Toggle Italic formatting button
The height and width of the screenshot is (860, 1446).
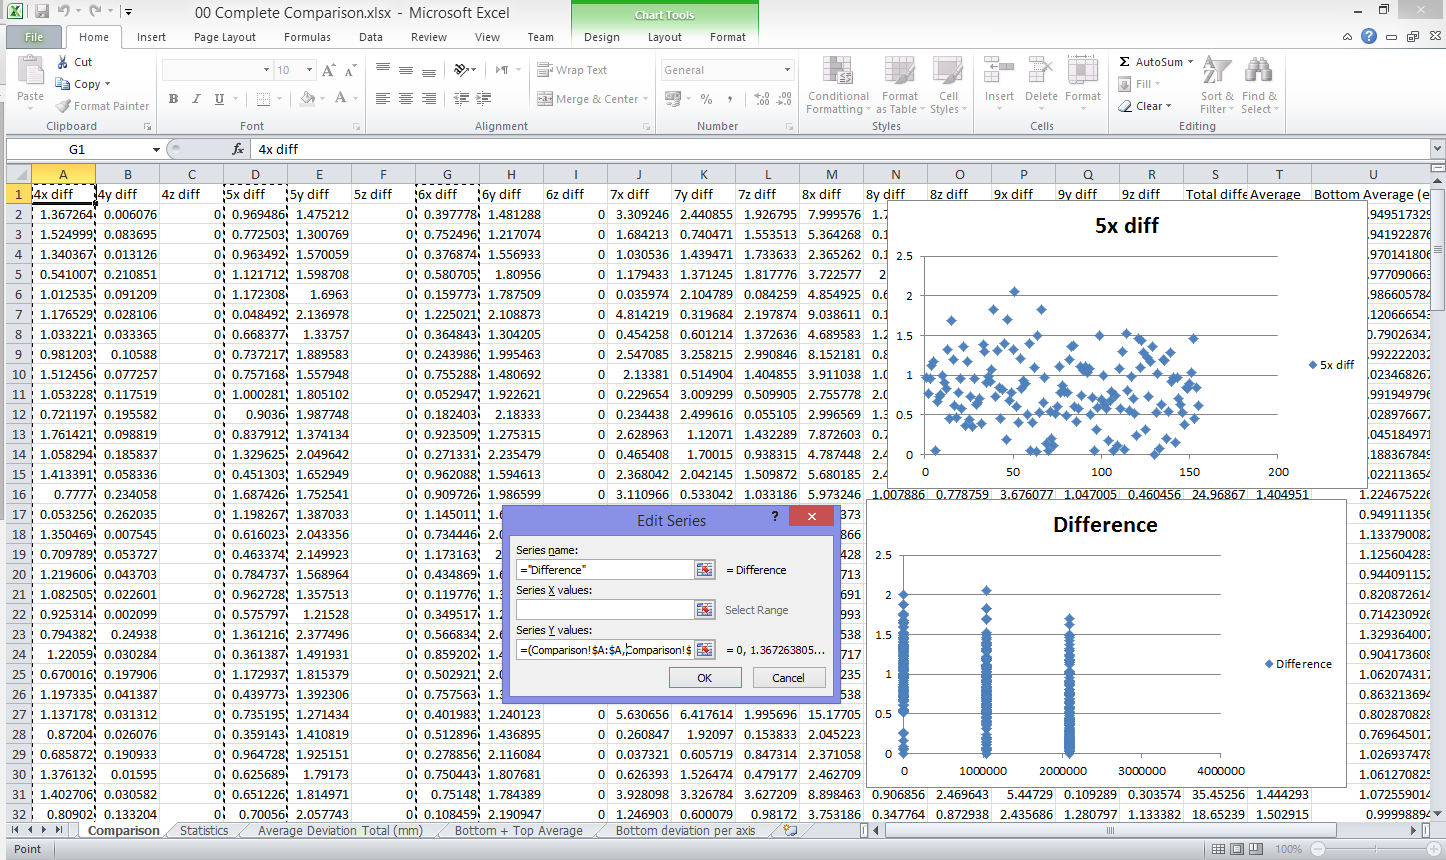click(x=196, y=99)
